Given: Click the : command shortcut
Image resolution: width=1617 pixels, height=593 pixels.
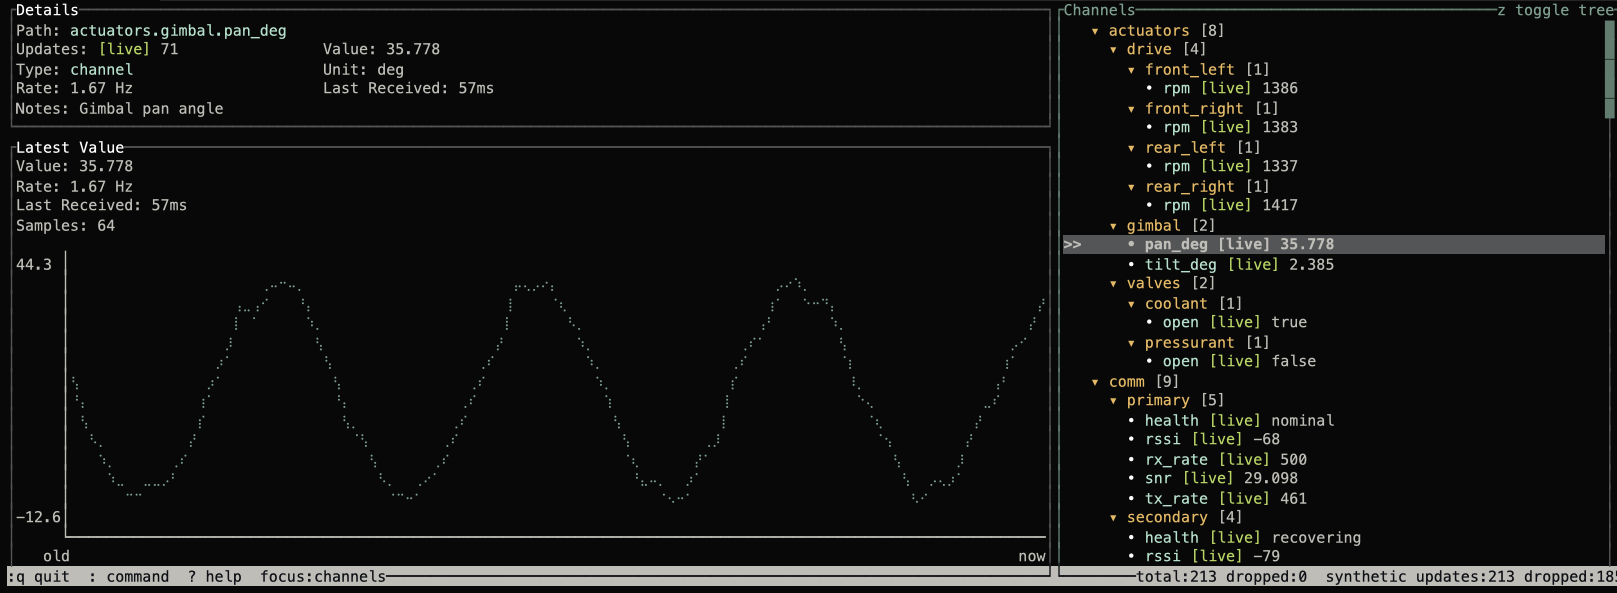Looking at the screenshot, I should (129, 577).
